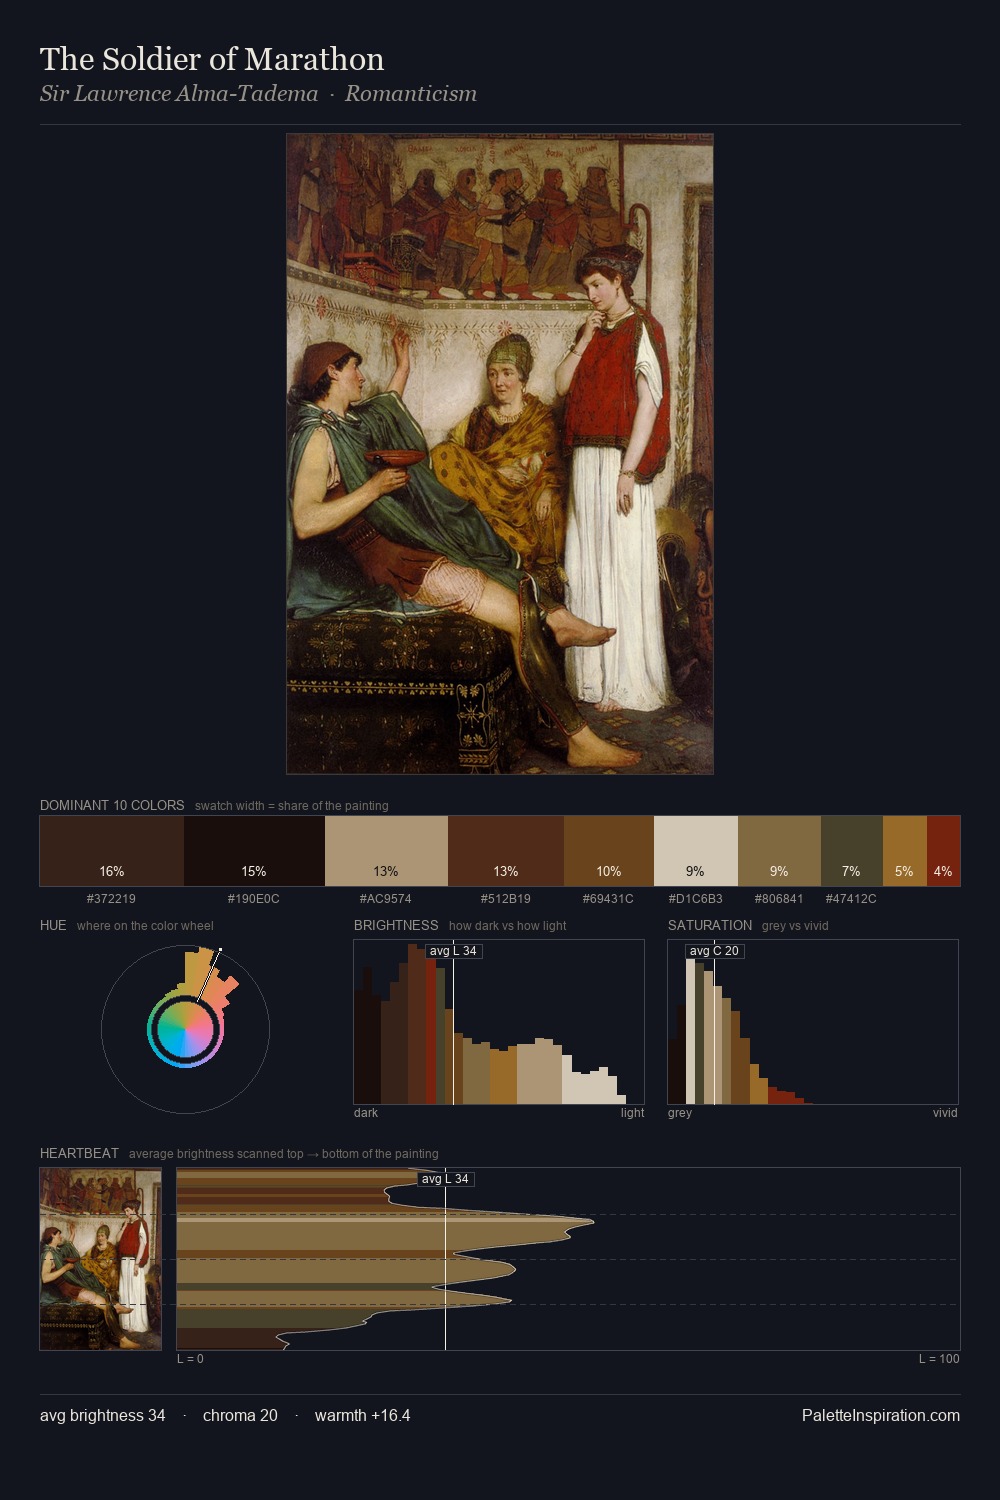
Task: Click the hex code #69431C
Action: (608, 899)
